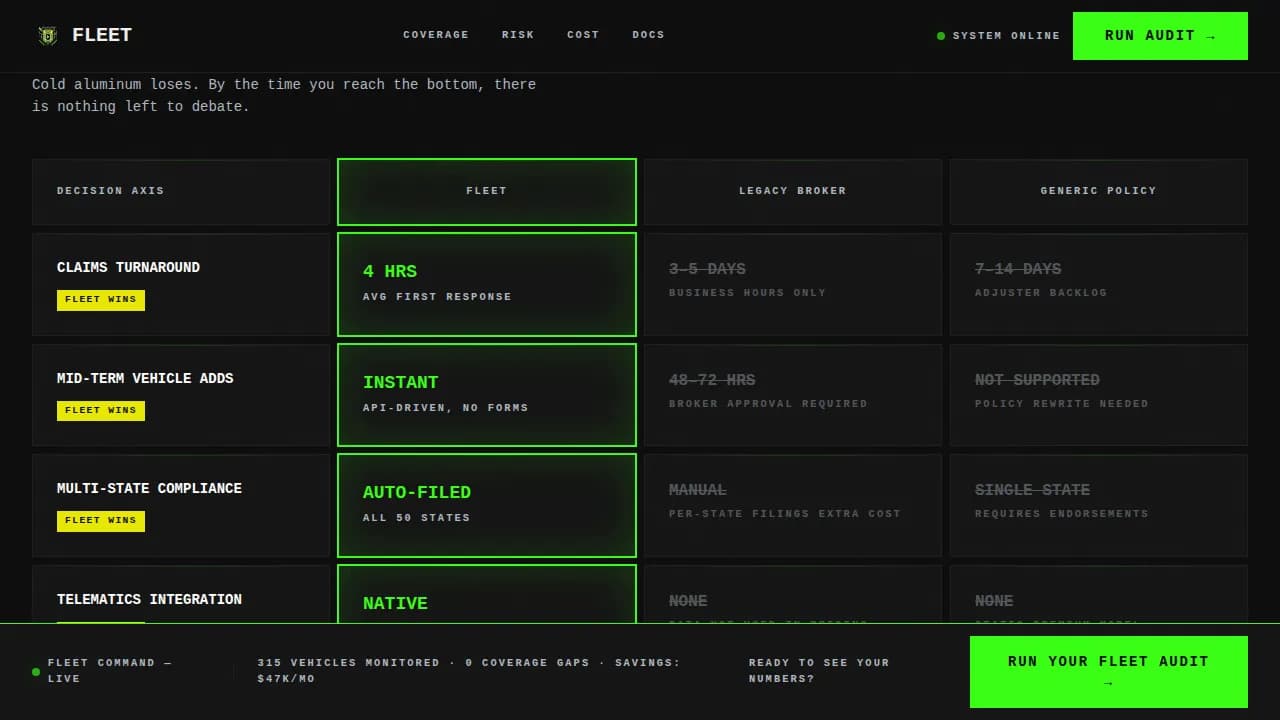This screenshot has height=720, width=1280.
Task: Click the struck-through 3-5 DAYS value
Action: tap(707, 269)
